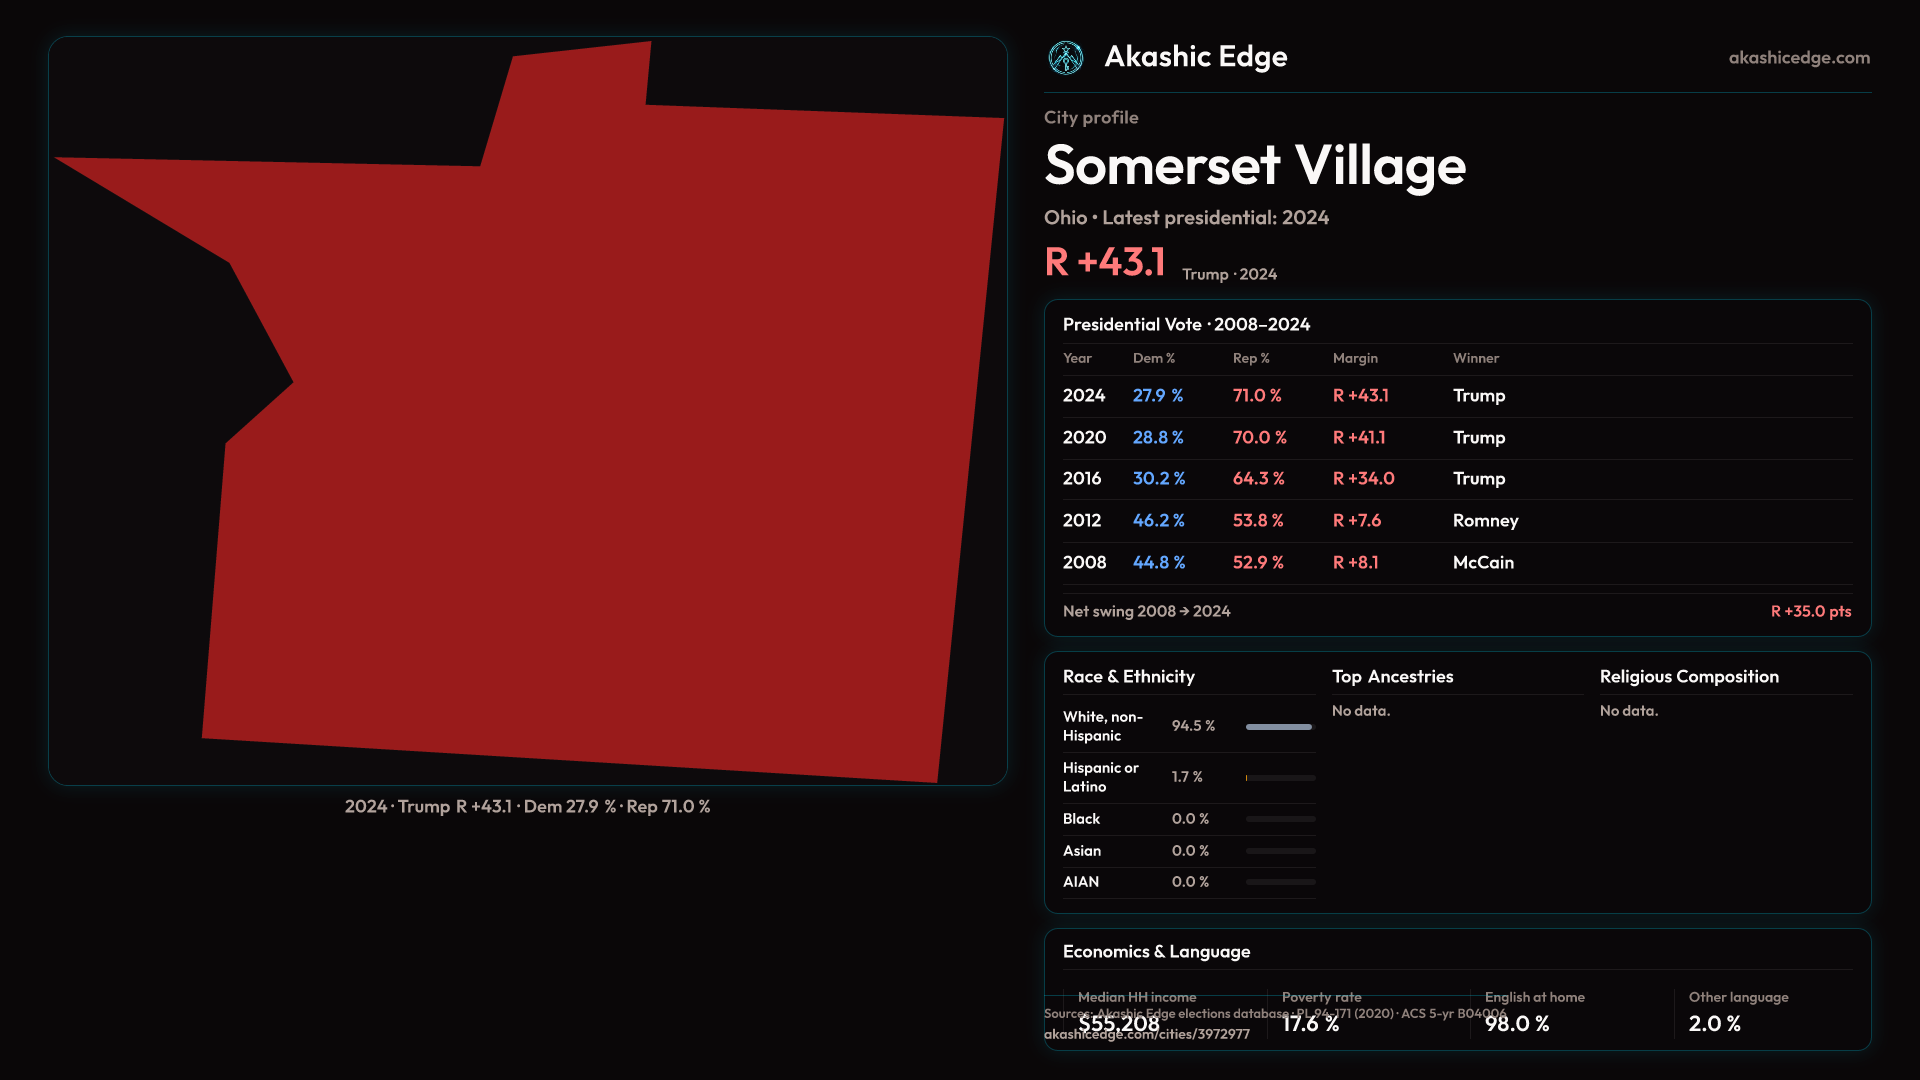Click the R +43.1 headline margin
The width and height of the screenshot is (1920, 1080).
(1104, 263)
